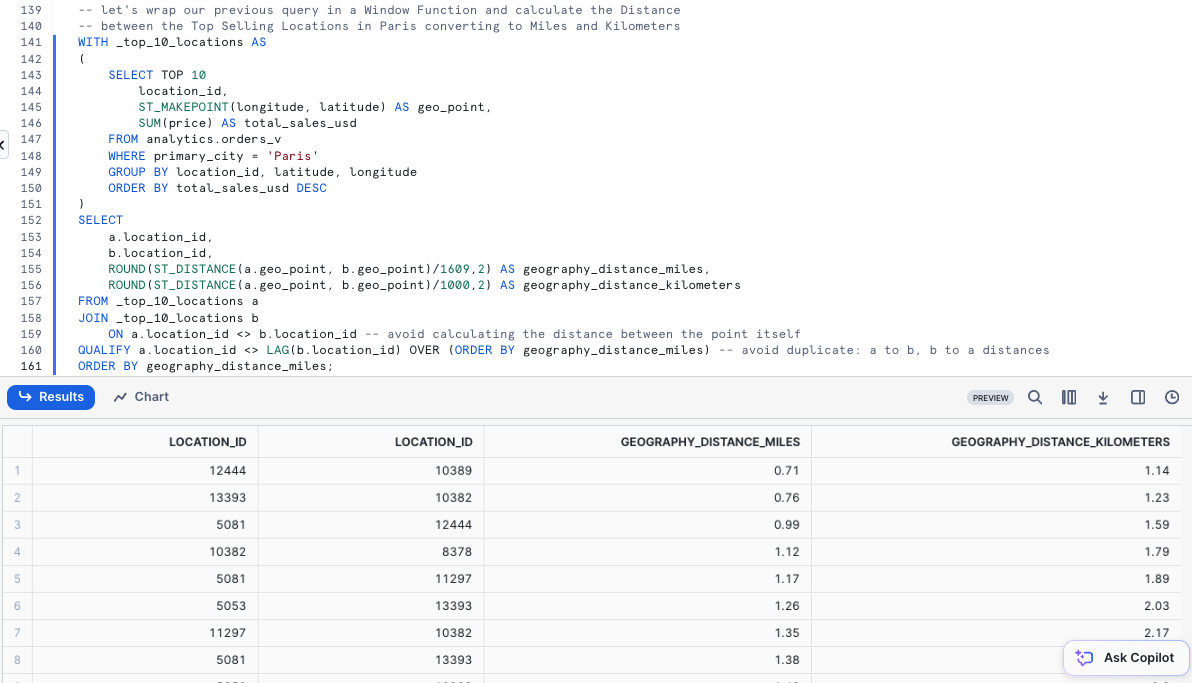
Task: Collapse the left sidebar chevron
Action: tap(3, 144)
